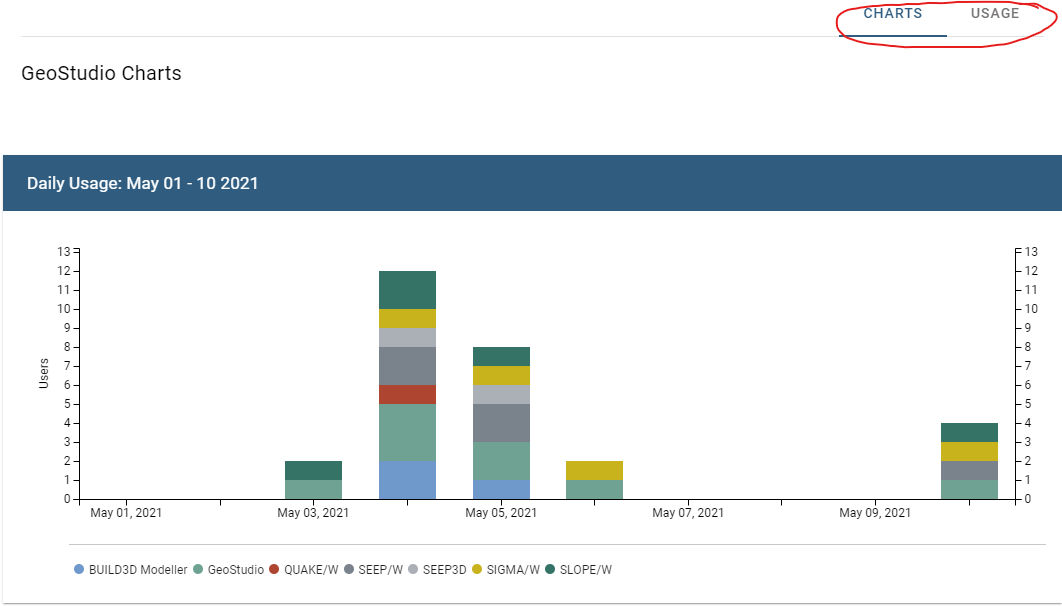Click the "Users" y-axis title
This screenshot has height=606, width=1062.
click(x=44, y=374)
